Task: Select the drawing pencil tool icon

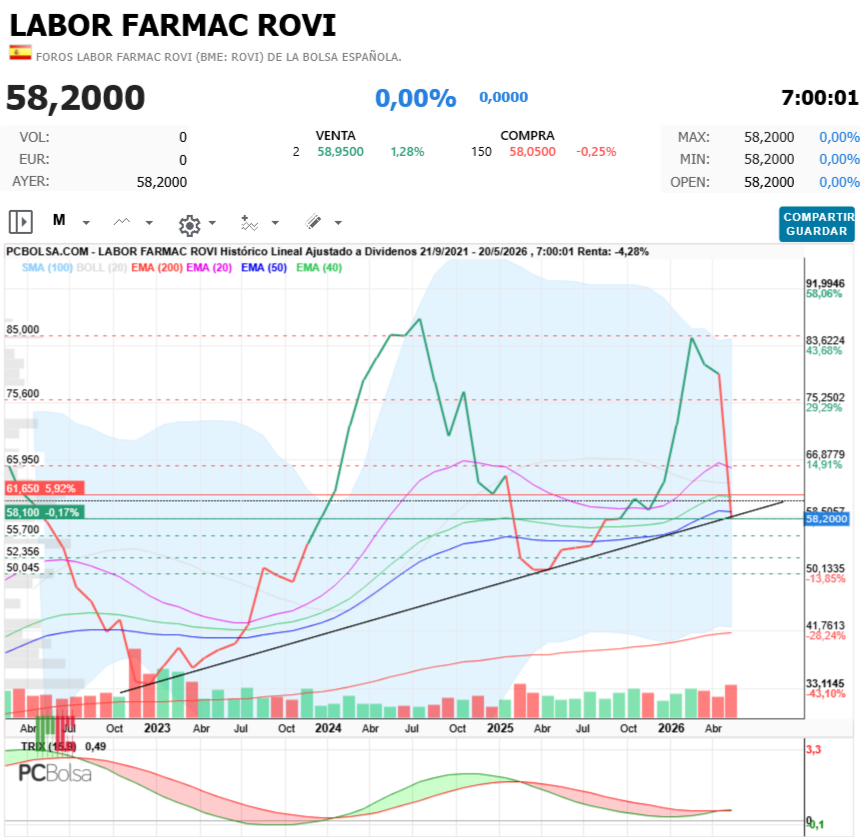Action: pos(313,222)
